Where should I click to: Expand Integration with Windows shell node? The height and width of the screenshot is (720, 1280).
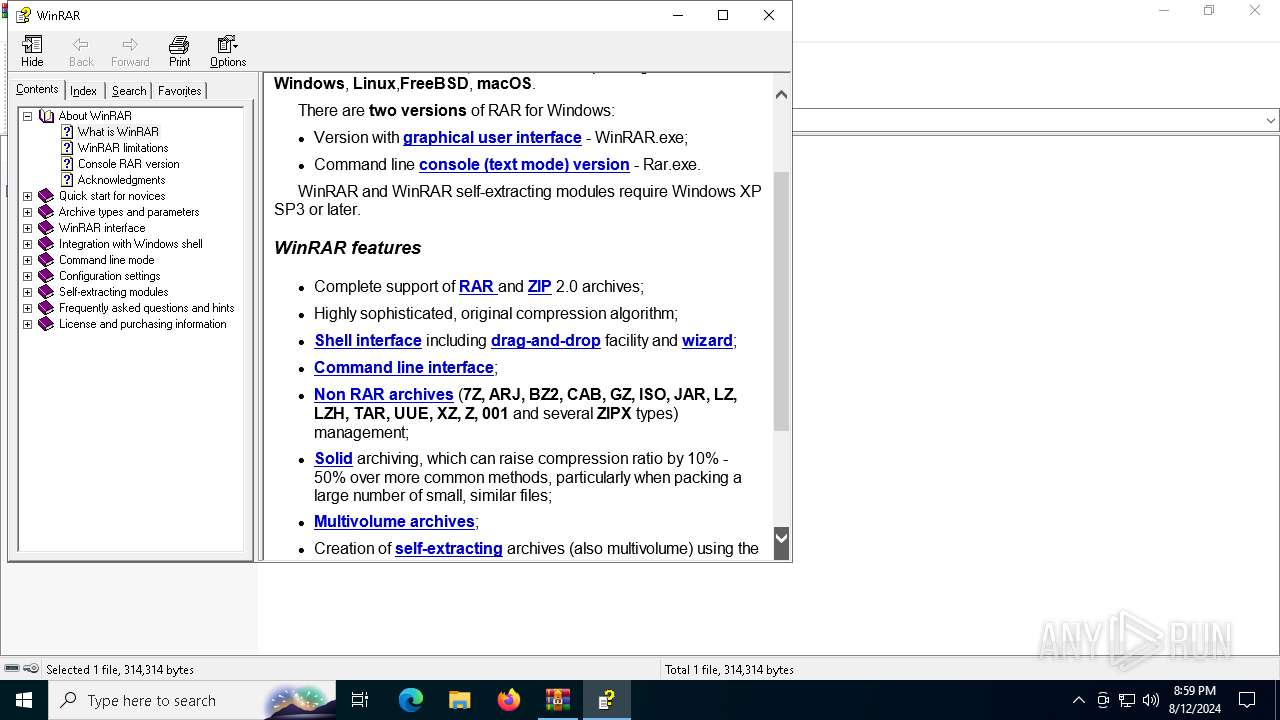(28, 244)
